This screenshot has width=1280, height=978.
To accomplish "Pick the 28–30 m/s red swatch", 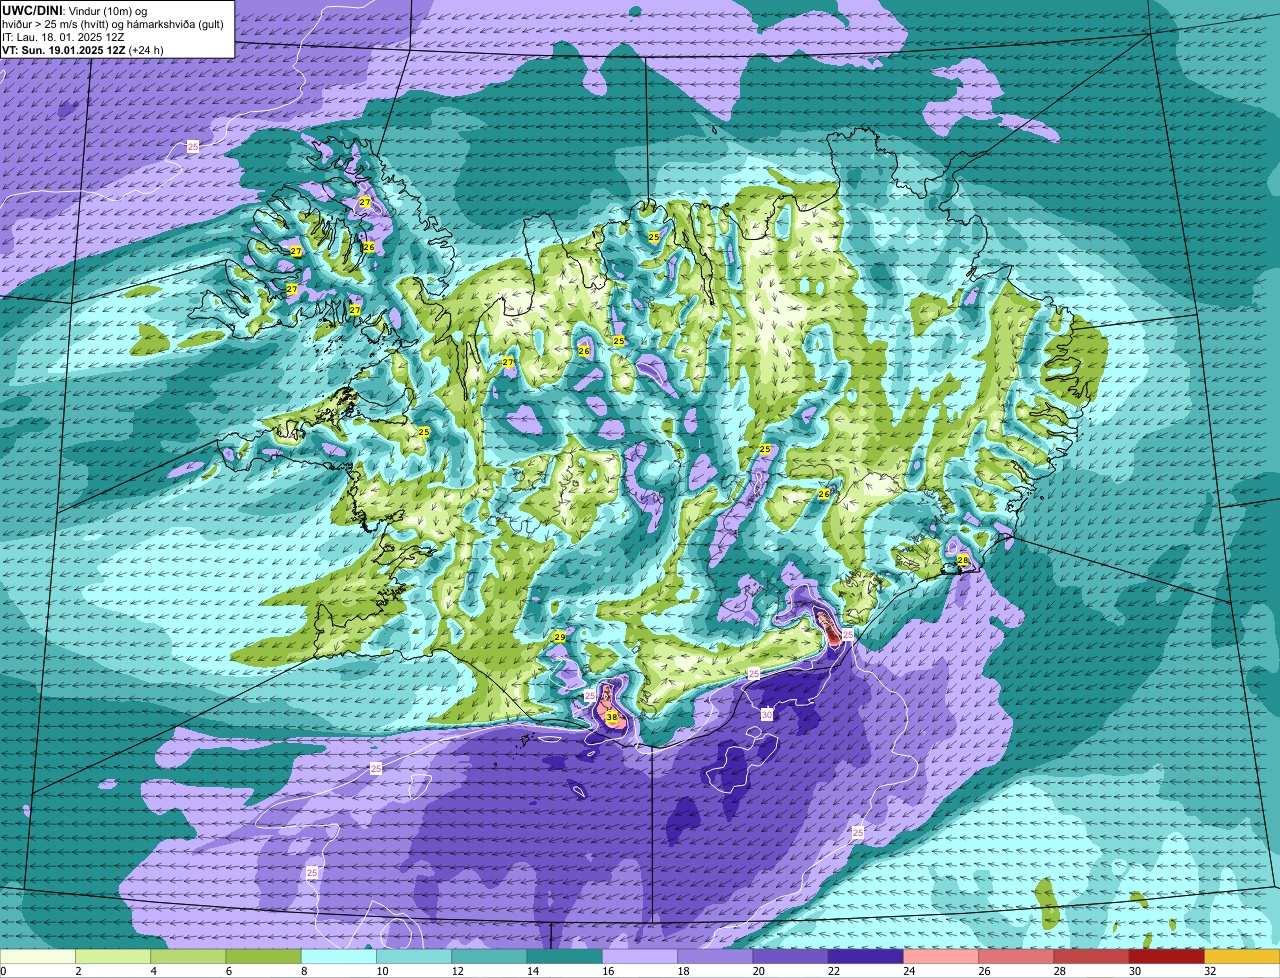I will click(1092, 956).
